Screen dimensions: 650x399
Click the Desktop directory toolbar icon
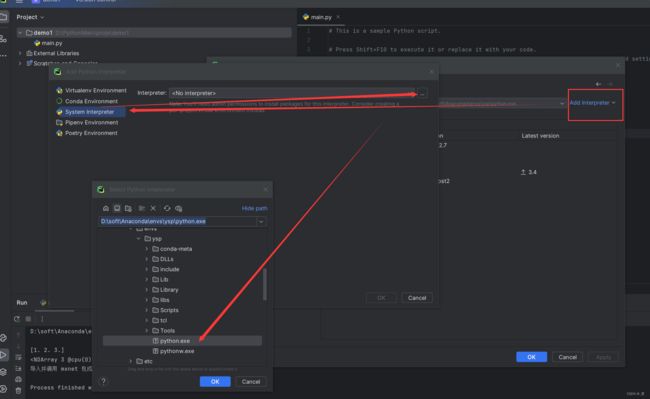tap(117, 208)
